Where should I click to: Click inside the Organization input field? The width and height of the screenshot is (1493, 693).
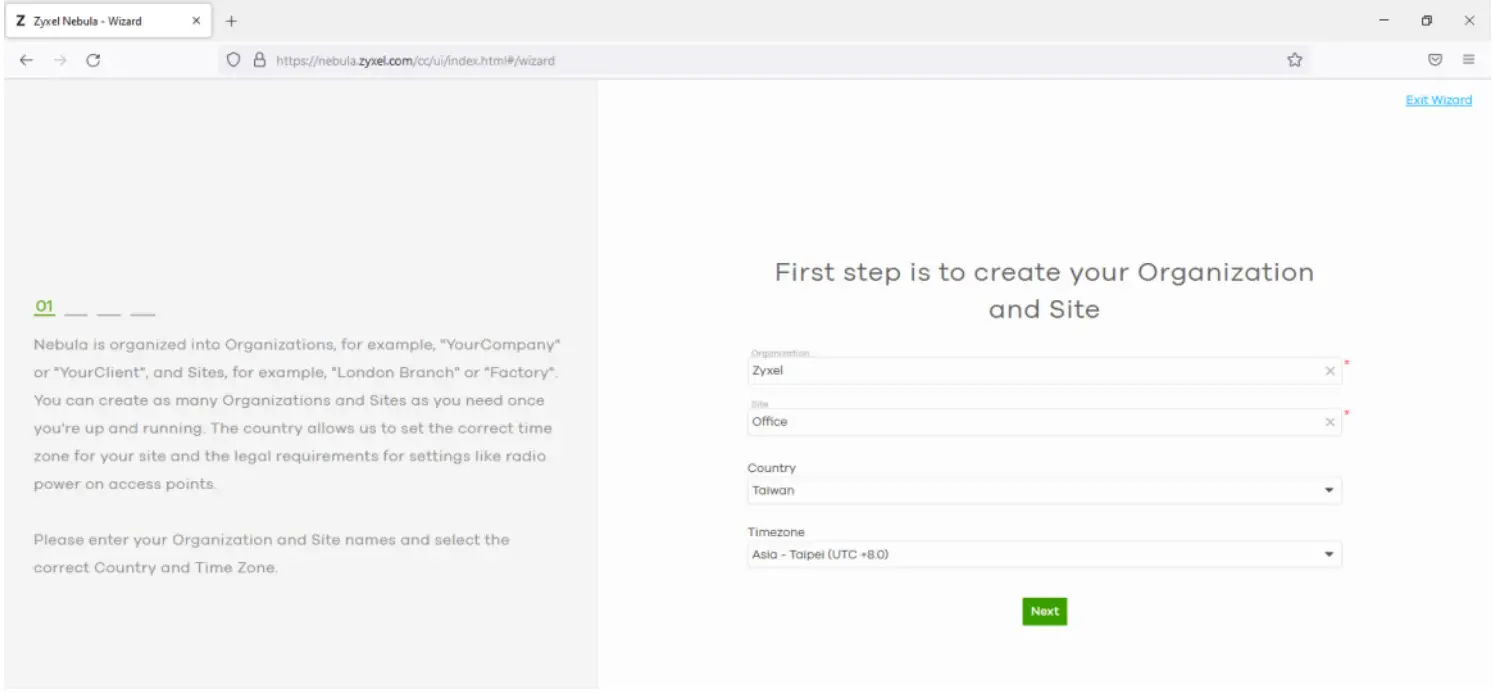click(1000, 370)
